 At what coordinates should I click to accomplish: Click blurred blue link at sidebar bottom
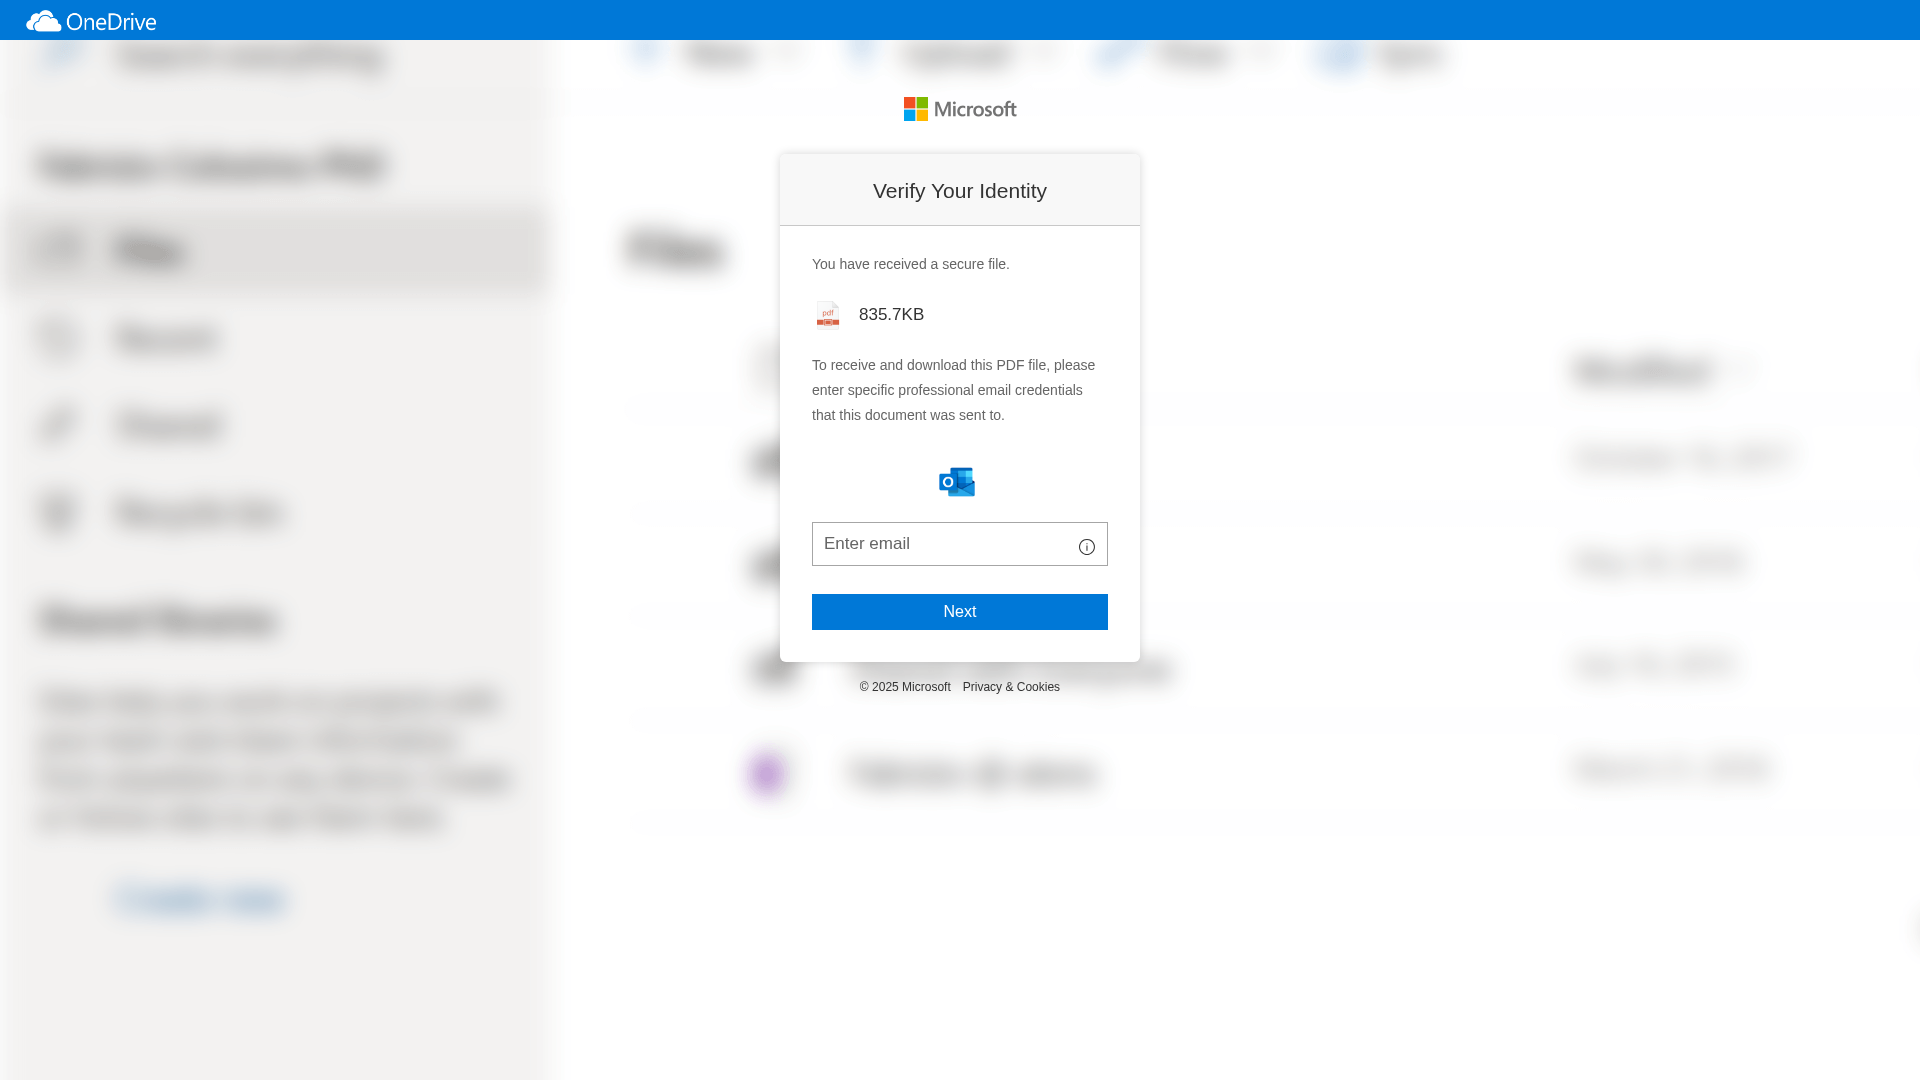(x=202, y=900)
